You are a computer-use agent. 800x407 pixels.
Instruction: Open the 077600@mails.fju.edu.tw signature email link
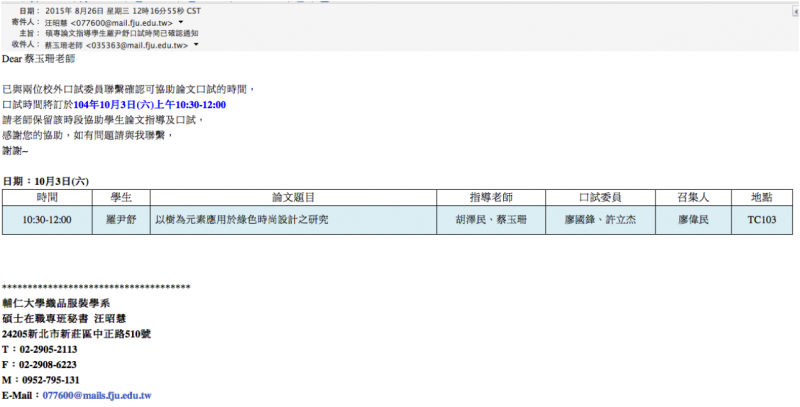[x=95, y=396]
